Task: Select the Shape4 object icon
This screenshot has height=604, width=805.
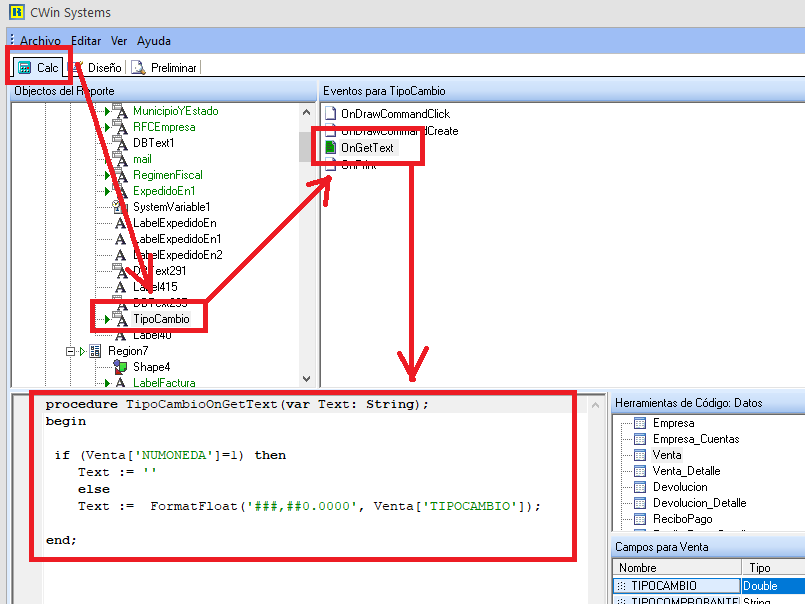Action: (x=121, y=367)
